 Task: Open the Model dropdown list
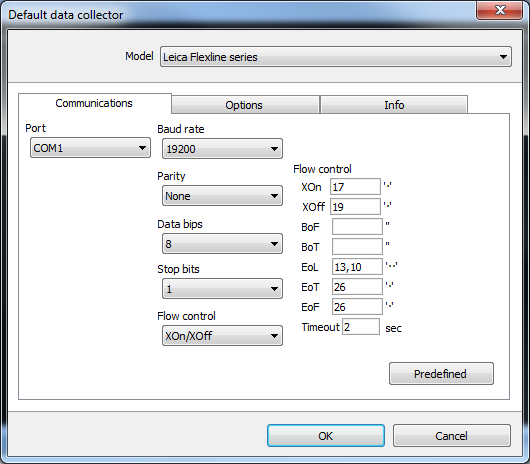click(x=335, y=57)
